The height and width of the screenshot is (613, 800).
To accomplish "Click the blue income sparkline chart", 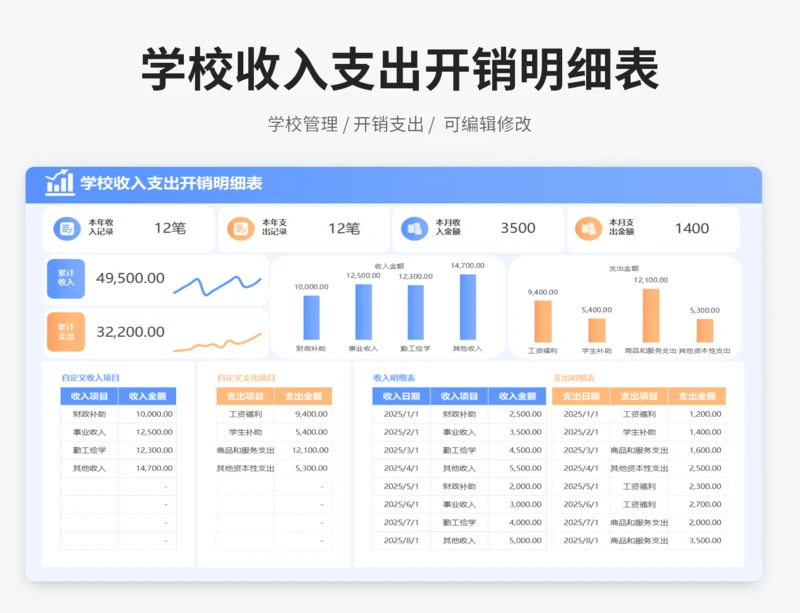I will click(x=217, y=286).
